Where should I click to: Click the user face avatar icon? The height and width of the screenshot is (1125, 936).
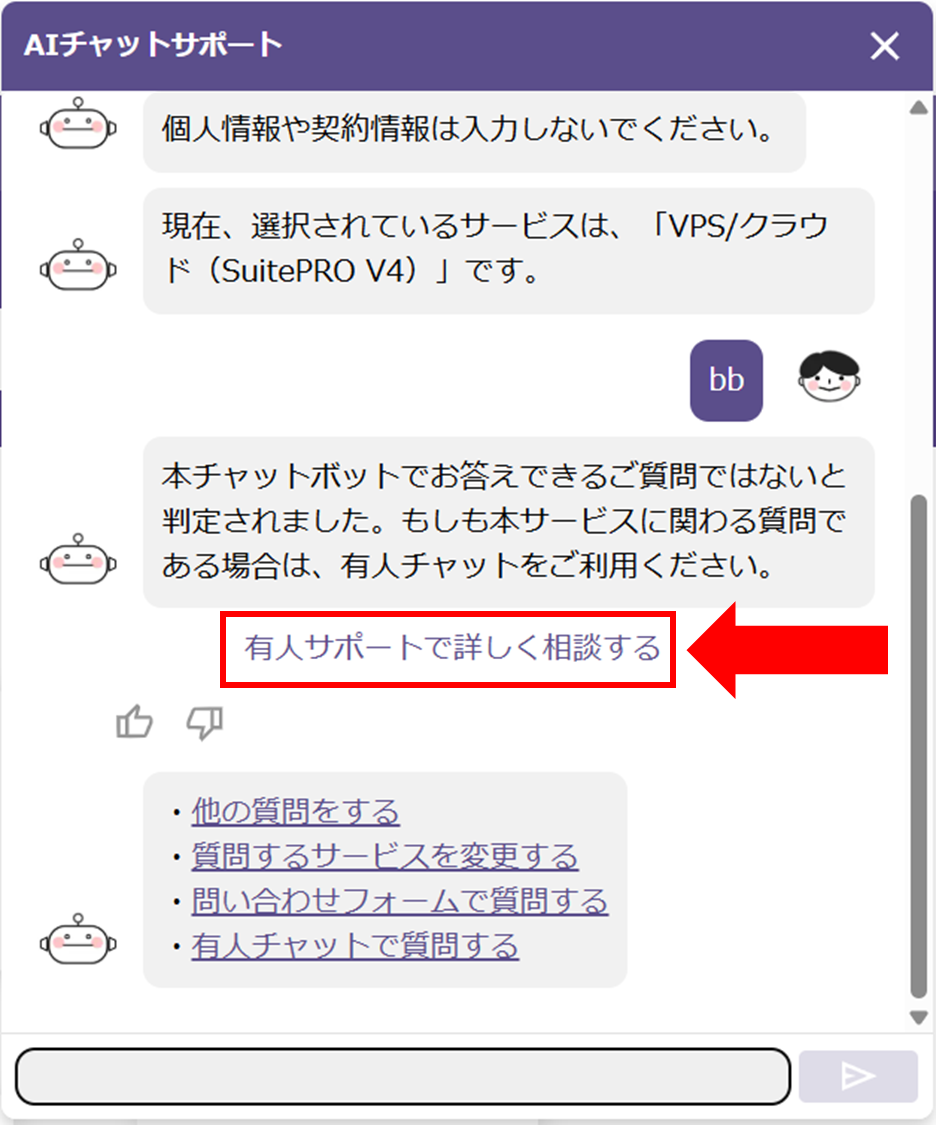[829, 376]
